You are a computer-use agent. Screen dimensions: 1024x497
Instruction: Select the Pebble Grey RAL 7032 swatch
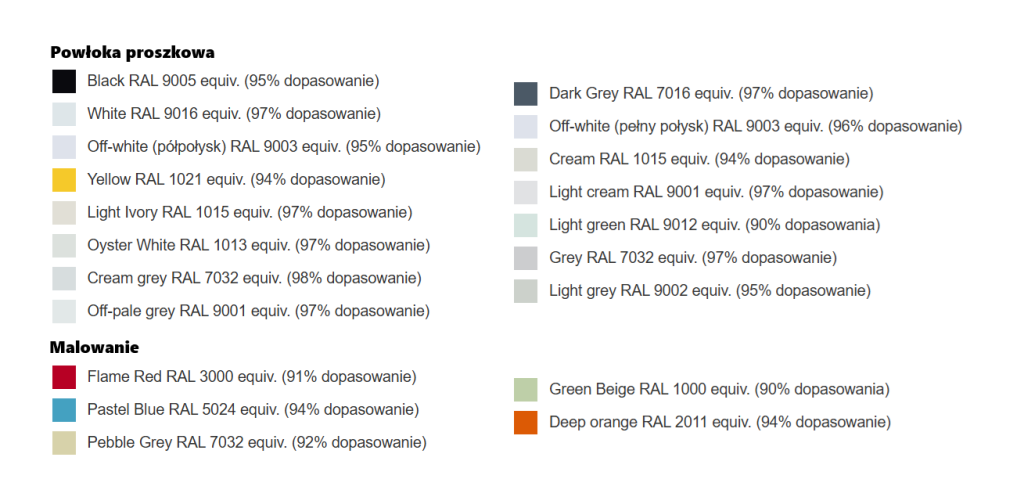64,443
